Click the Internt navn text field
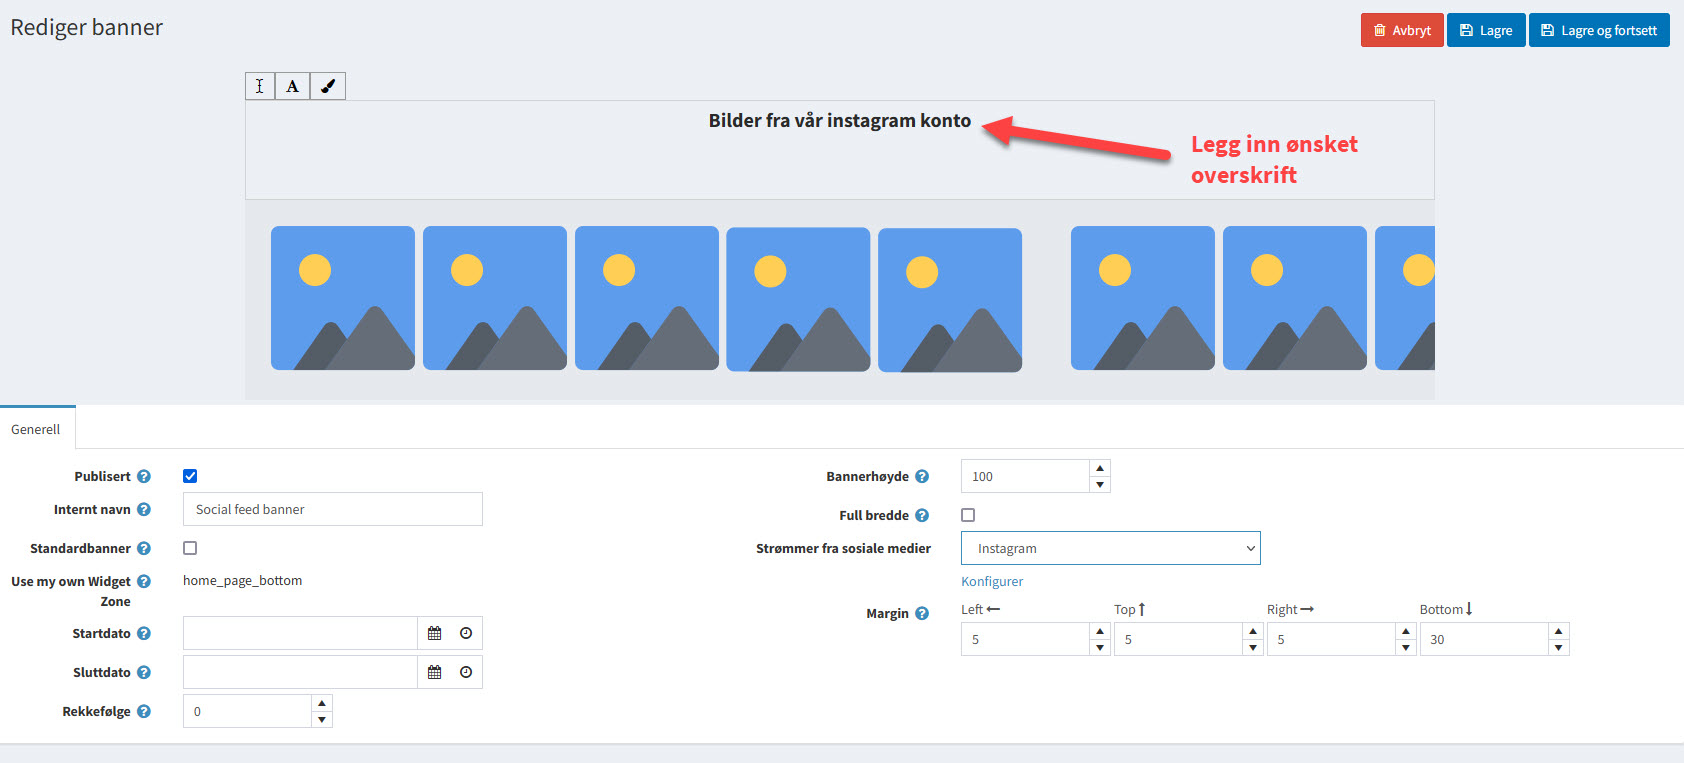The width and height of the screenshot is (1684, 763). [x=332, y=509]
